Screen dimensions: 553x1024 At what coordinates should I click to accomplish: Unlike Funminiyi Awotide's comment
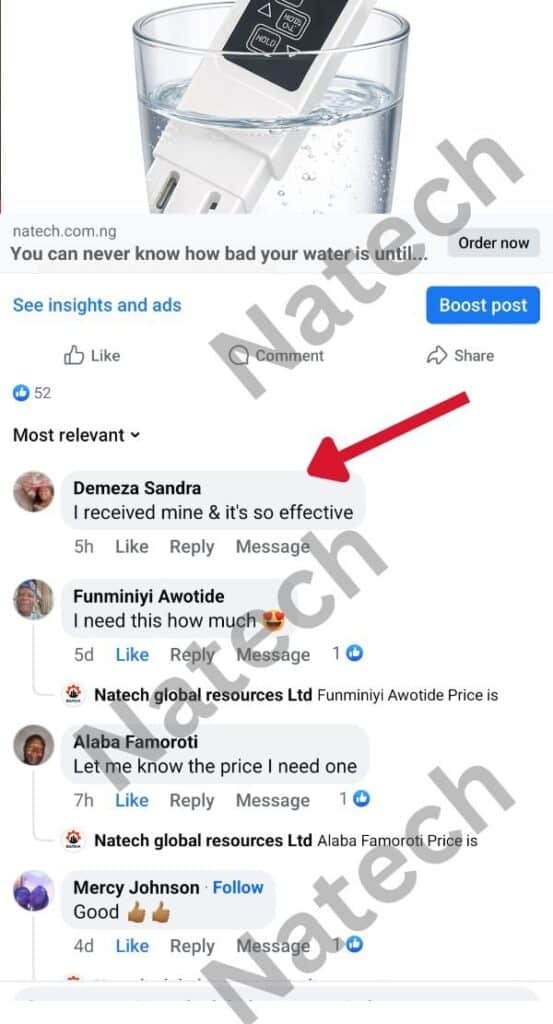132,654
